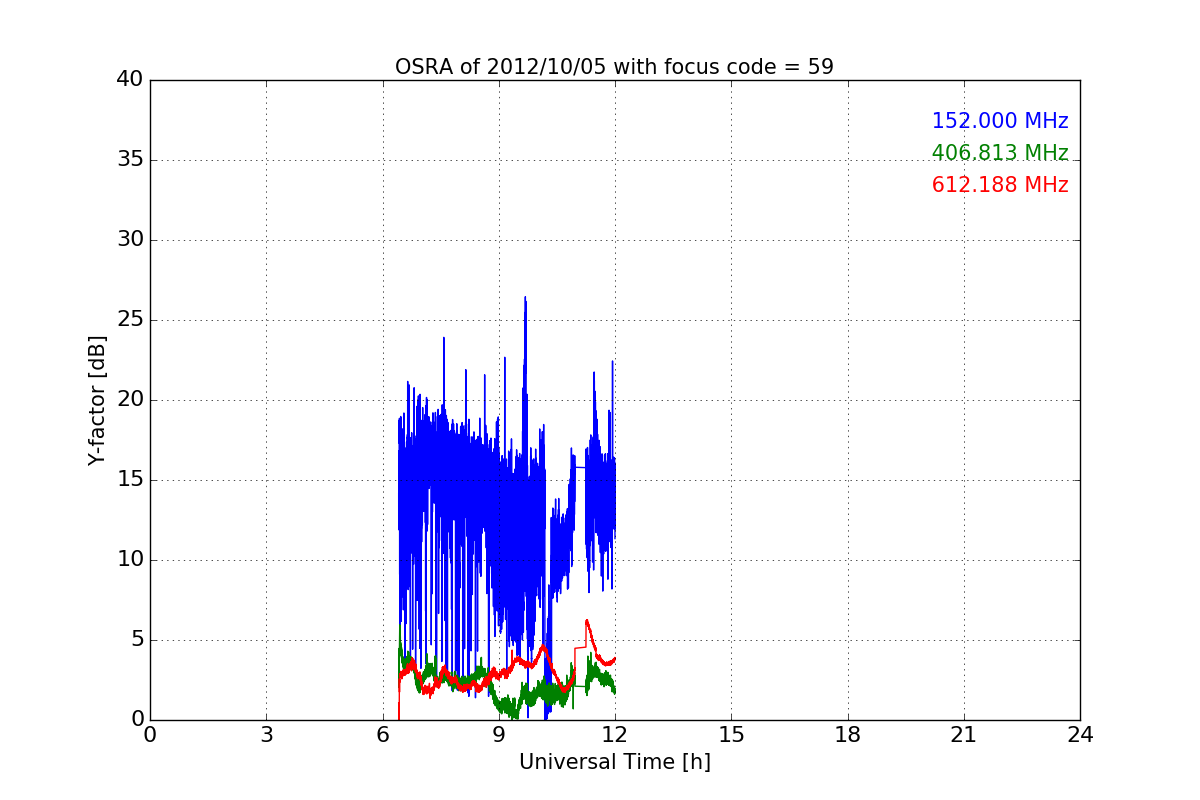Click the 'Universal Time [h]' axis label
Screen dimensions: 1200x800
coord(615,762)
